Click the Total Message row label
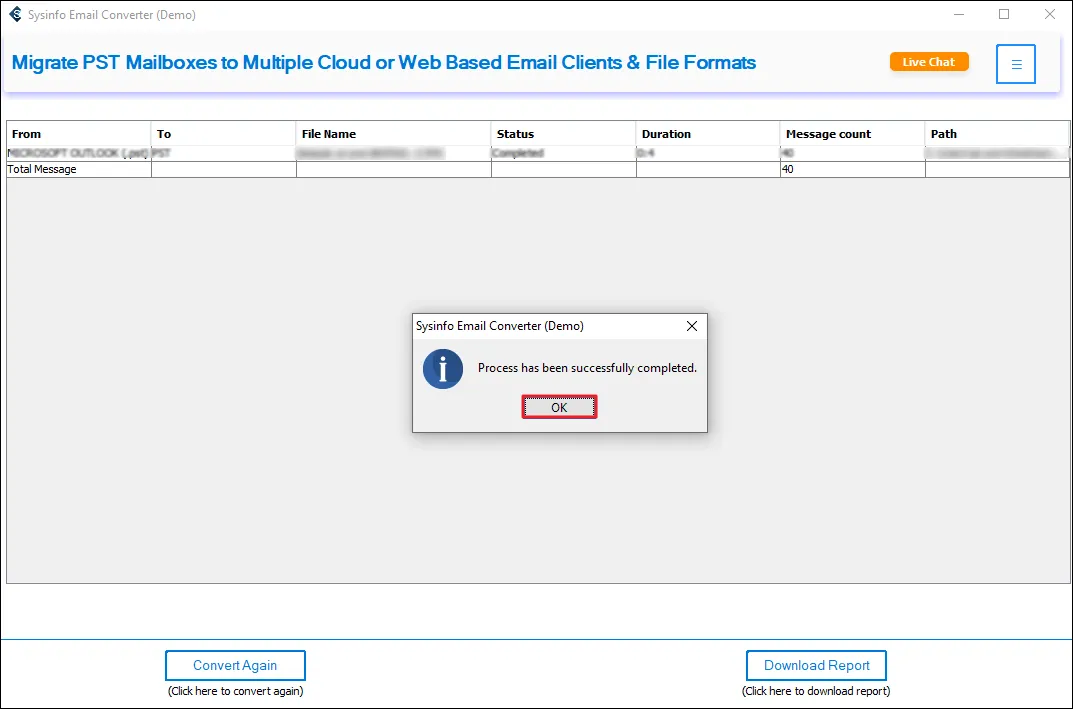The height and width of the screenshot is (709, 1073). (x=42, y=169)
